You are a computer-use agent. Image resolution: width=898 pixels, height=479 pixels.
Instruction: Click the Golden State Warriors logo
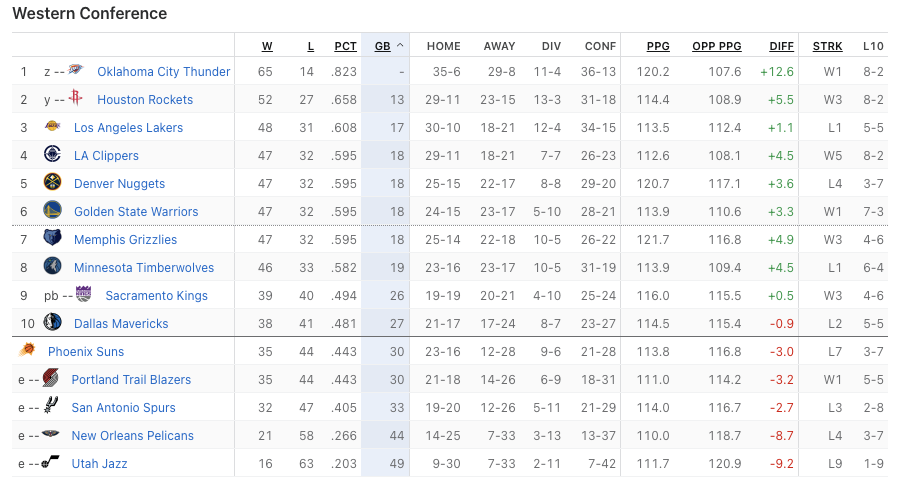coord(52,210)
